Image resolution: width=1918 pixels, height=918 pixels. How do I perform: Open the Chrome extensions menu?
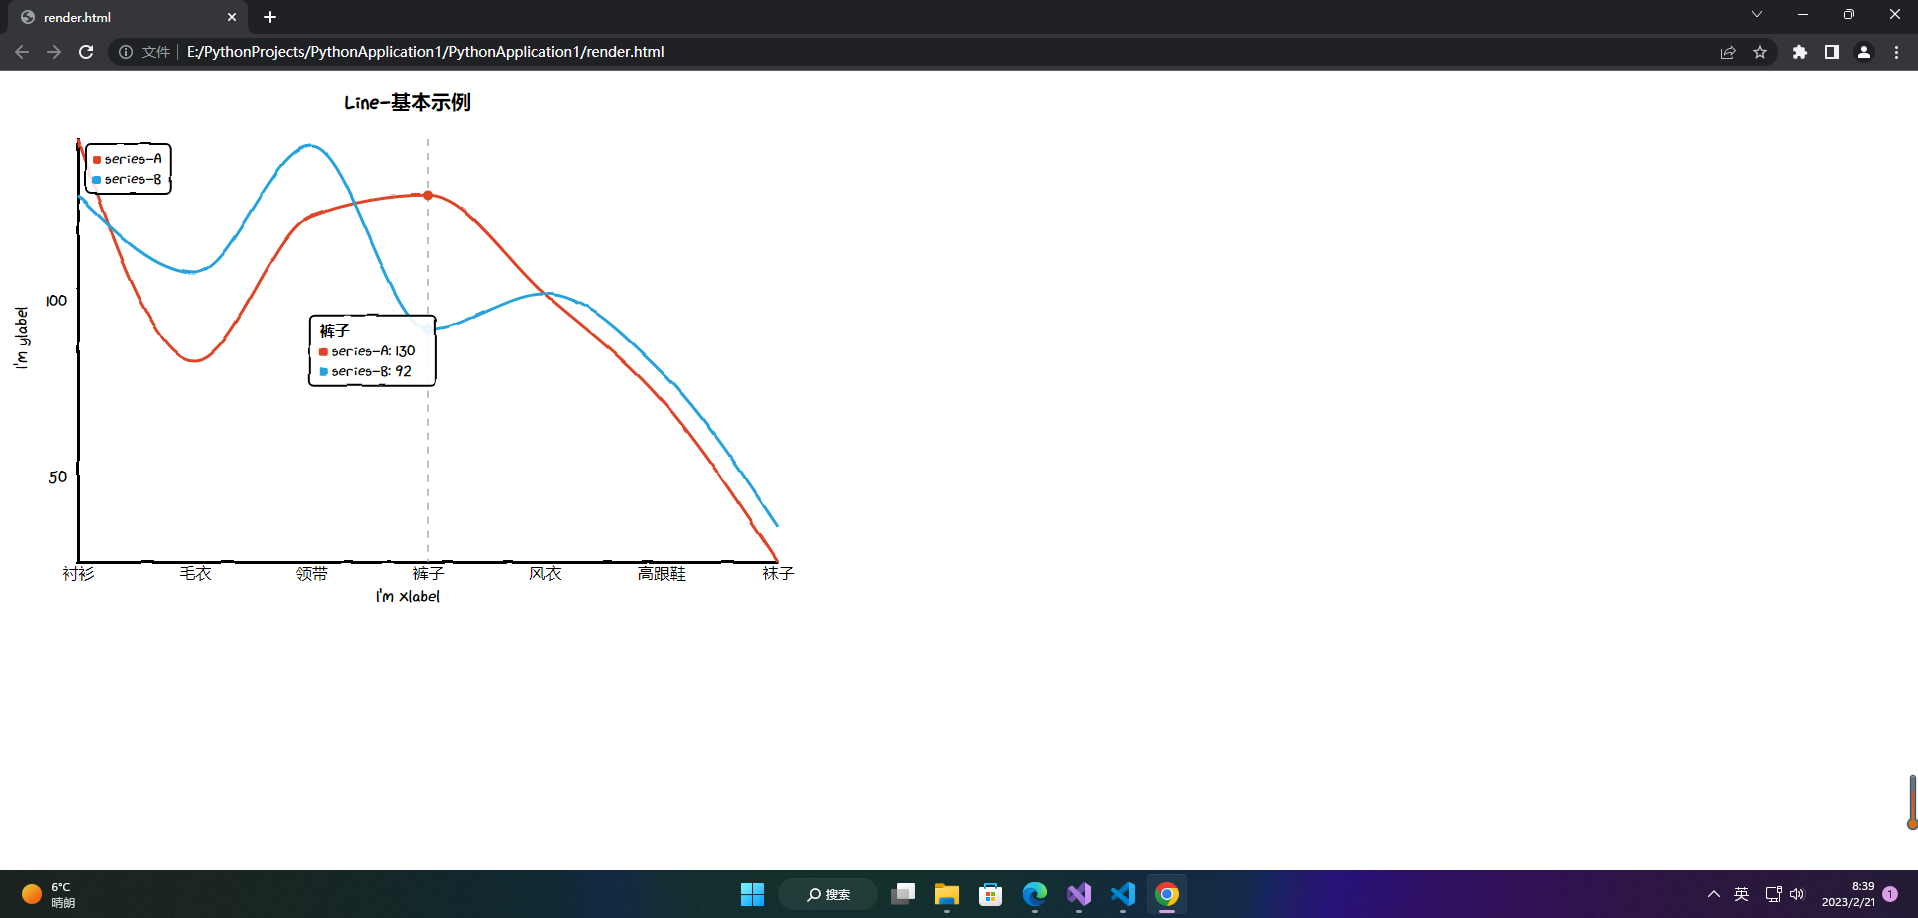1800,52
